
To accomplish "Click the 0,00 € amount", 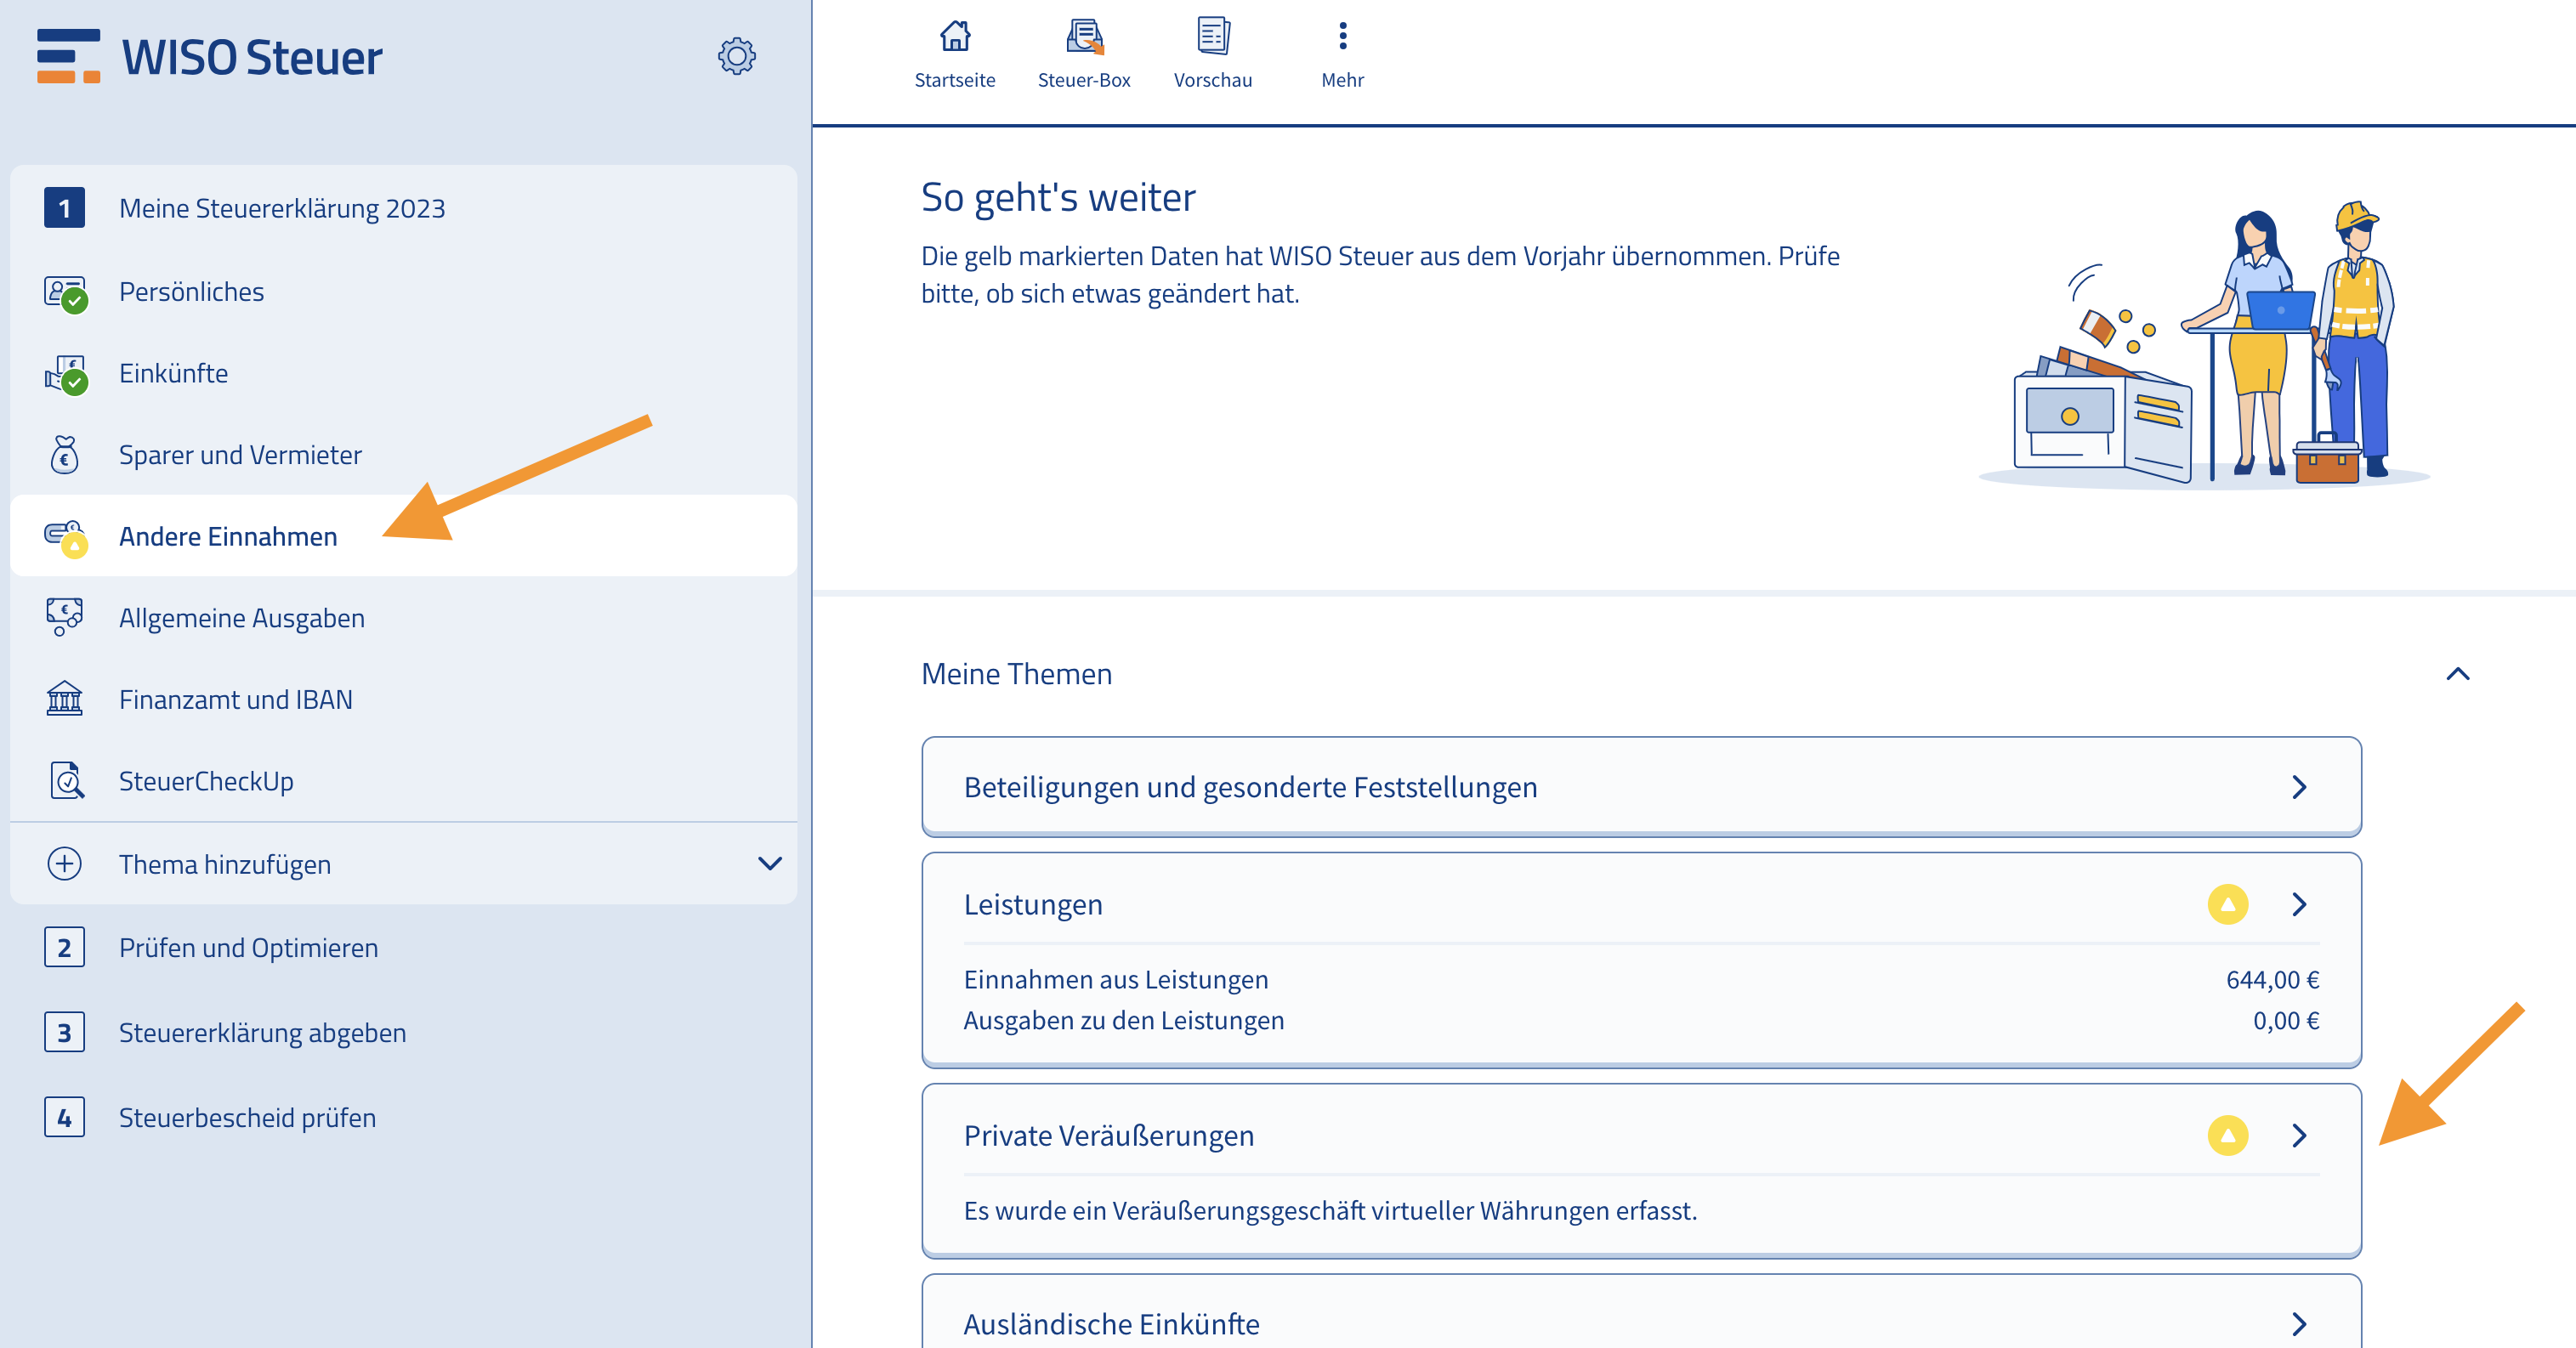I will 2285,1020.
